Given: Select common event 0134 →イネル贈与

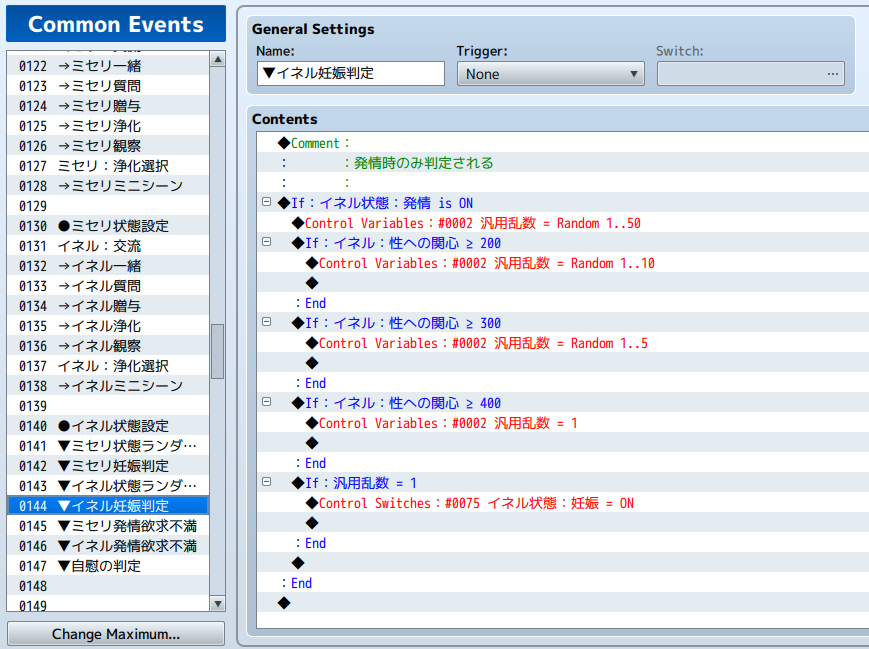Looking at the screenshot, I should coord(108,306).
